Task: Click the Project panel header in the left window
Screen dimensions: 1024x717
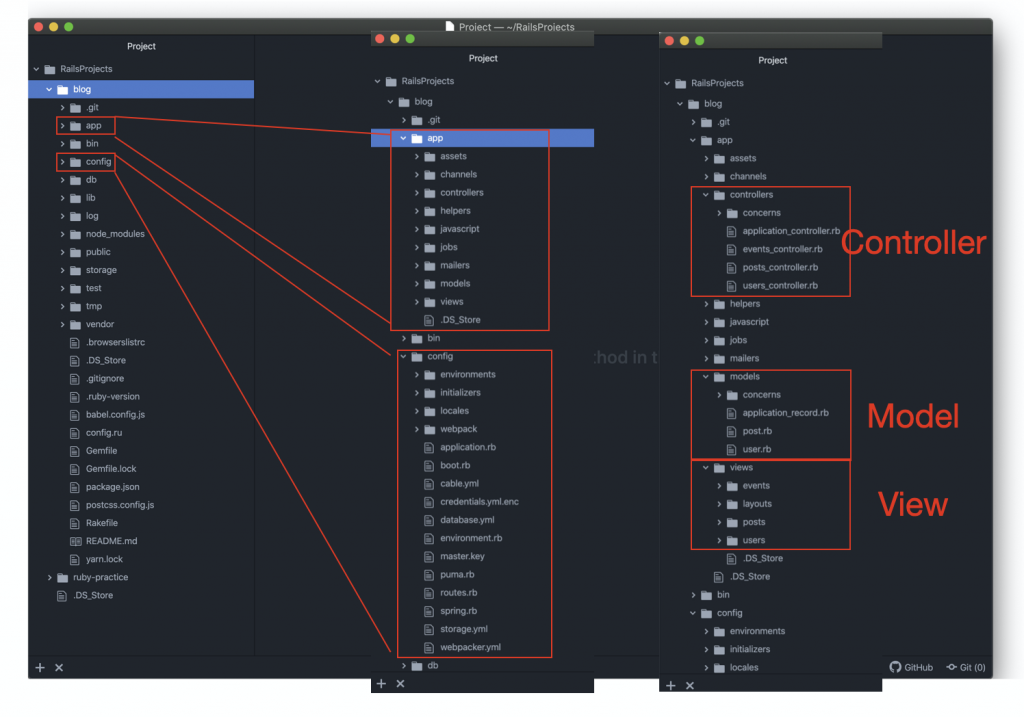Action: [141, 46]
